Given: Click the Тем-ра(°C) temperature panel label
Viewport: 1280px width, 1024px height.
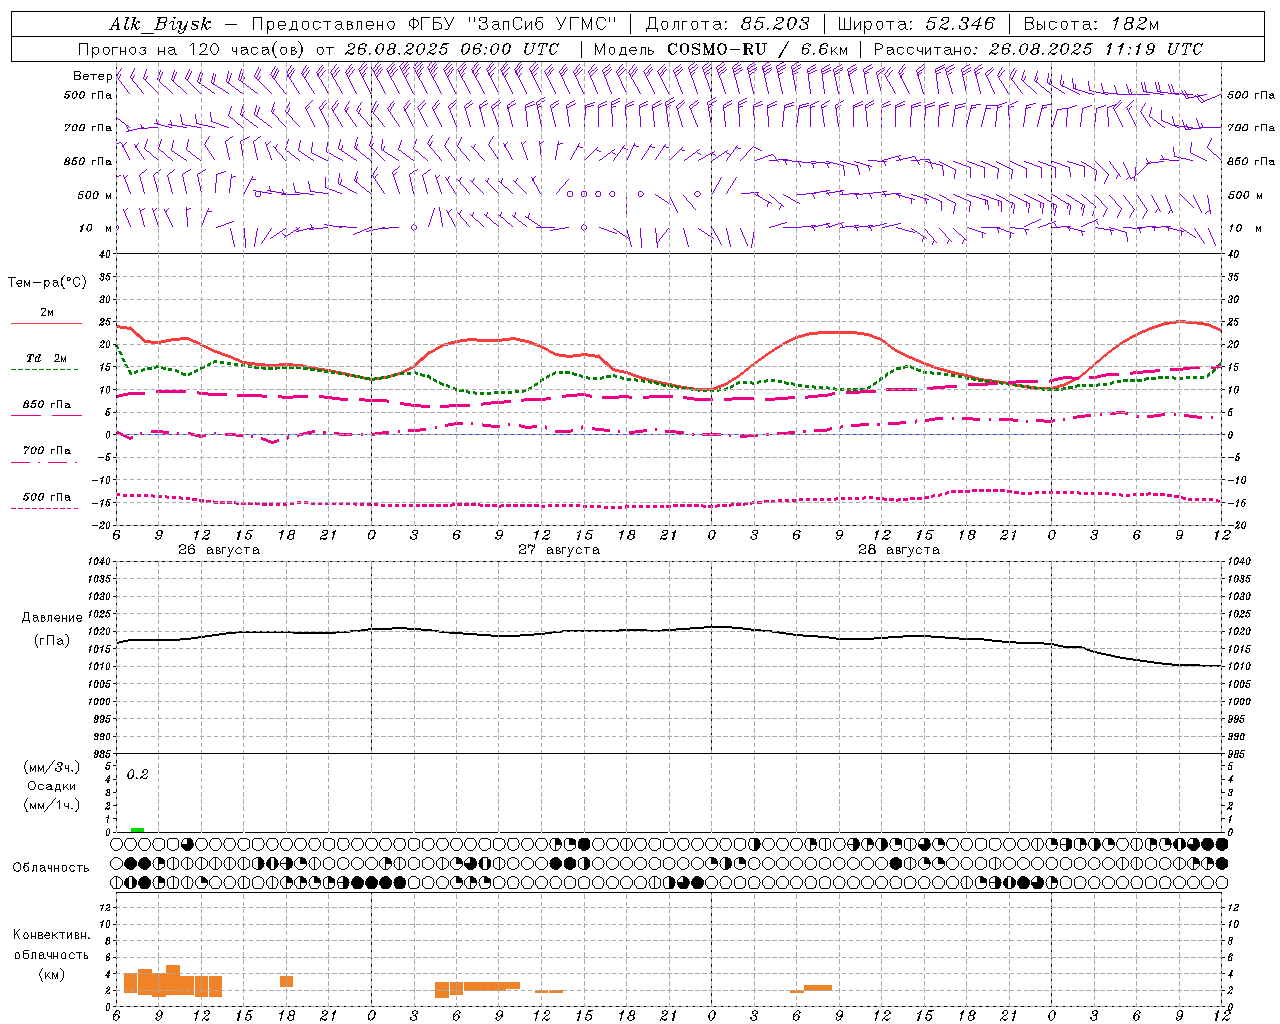Looking at the screenshot, I should tap(47, 283).
